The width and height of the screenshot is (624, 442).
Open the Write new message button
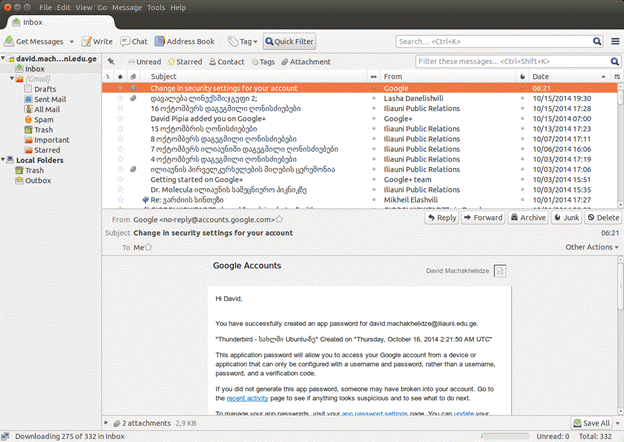(97, 41)
